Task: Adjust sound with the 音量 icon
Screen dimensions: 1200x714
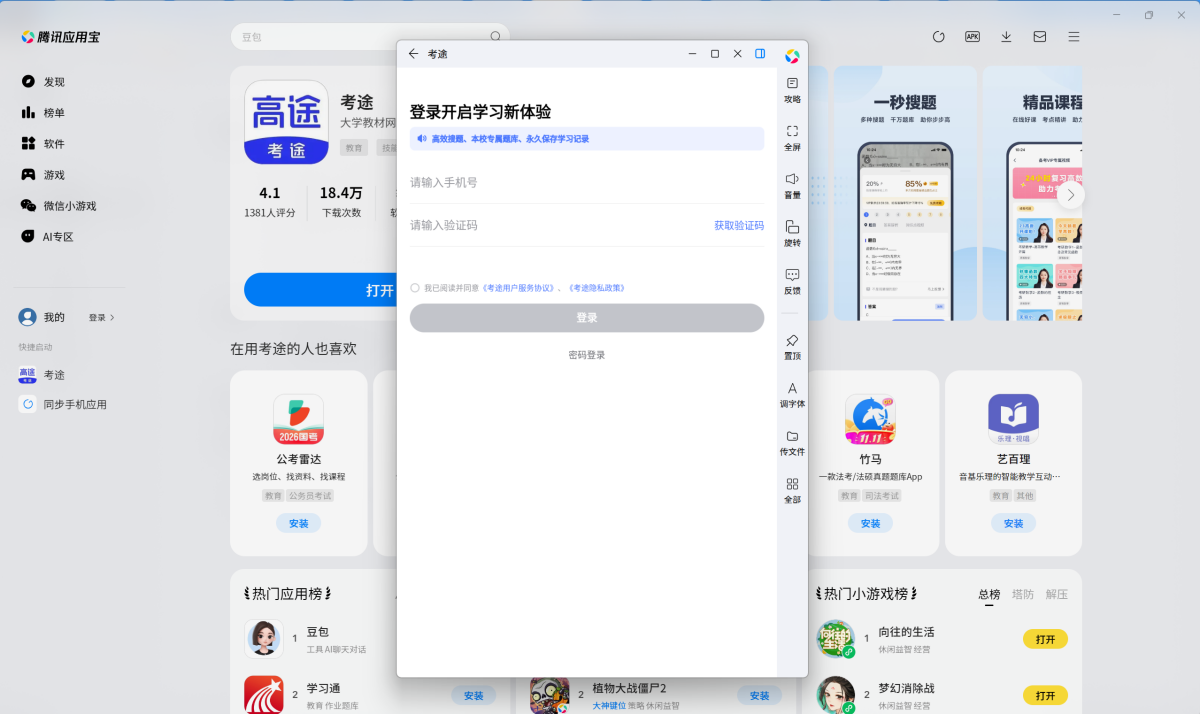Action: tap(791, 187)
